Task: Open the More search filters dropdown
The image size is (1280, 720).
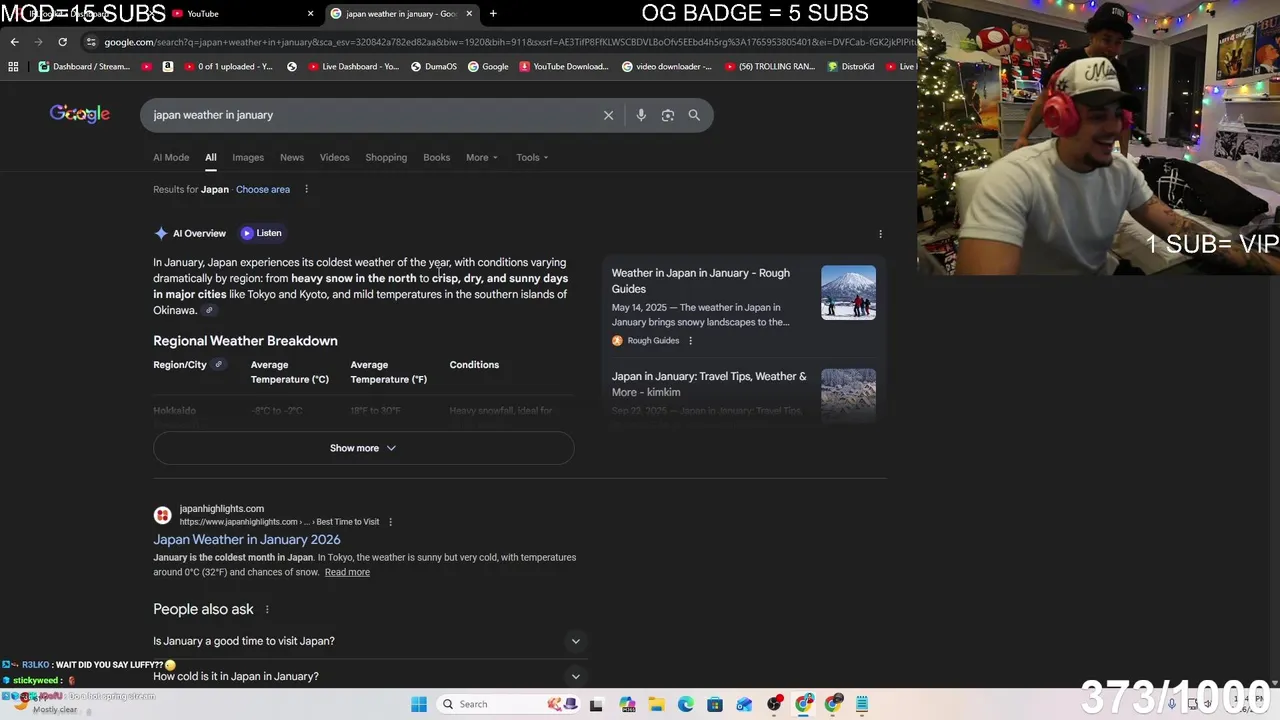Action: (x=481, y=157)
